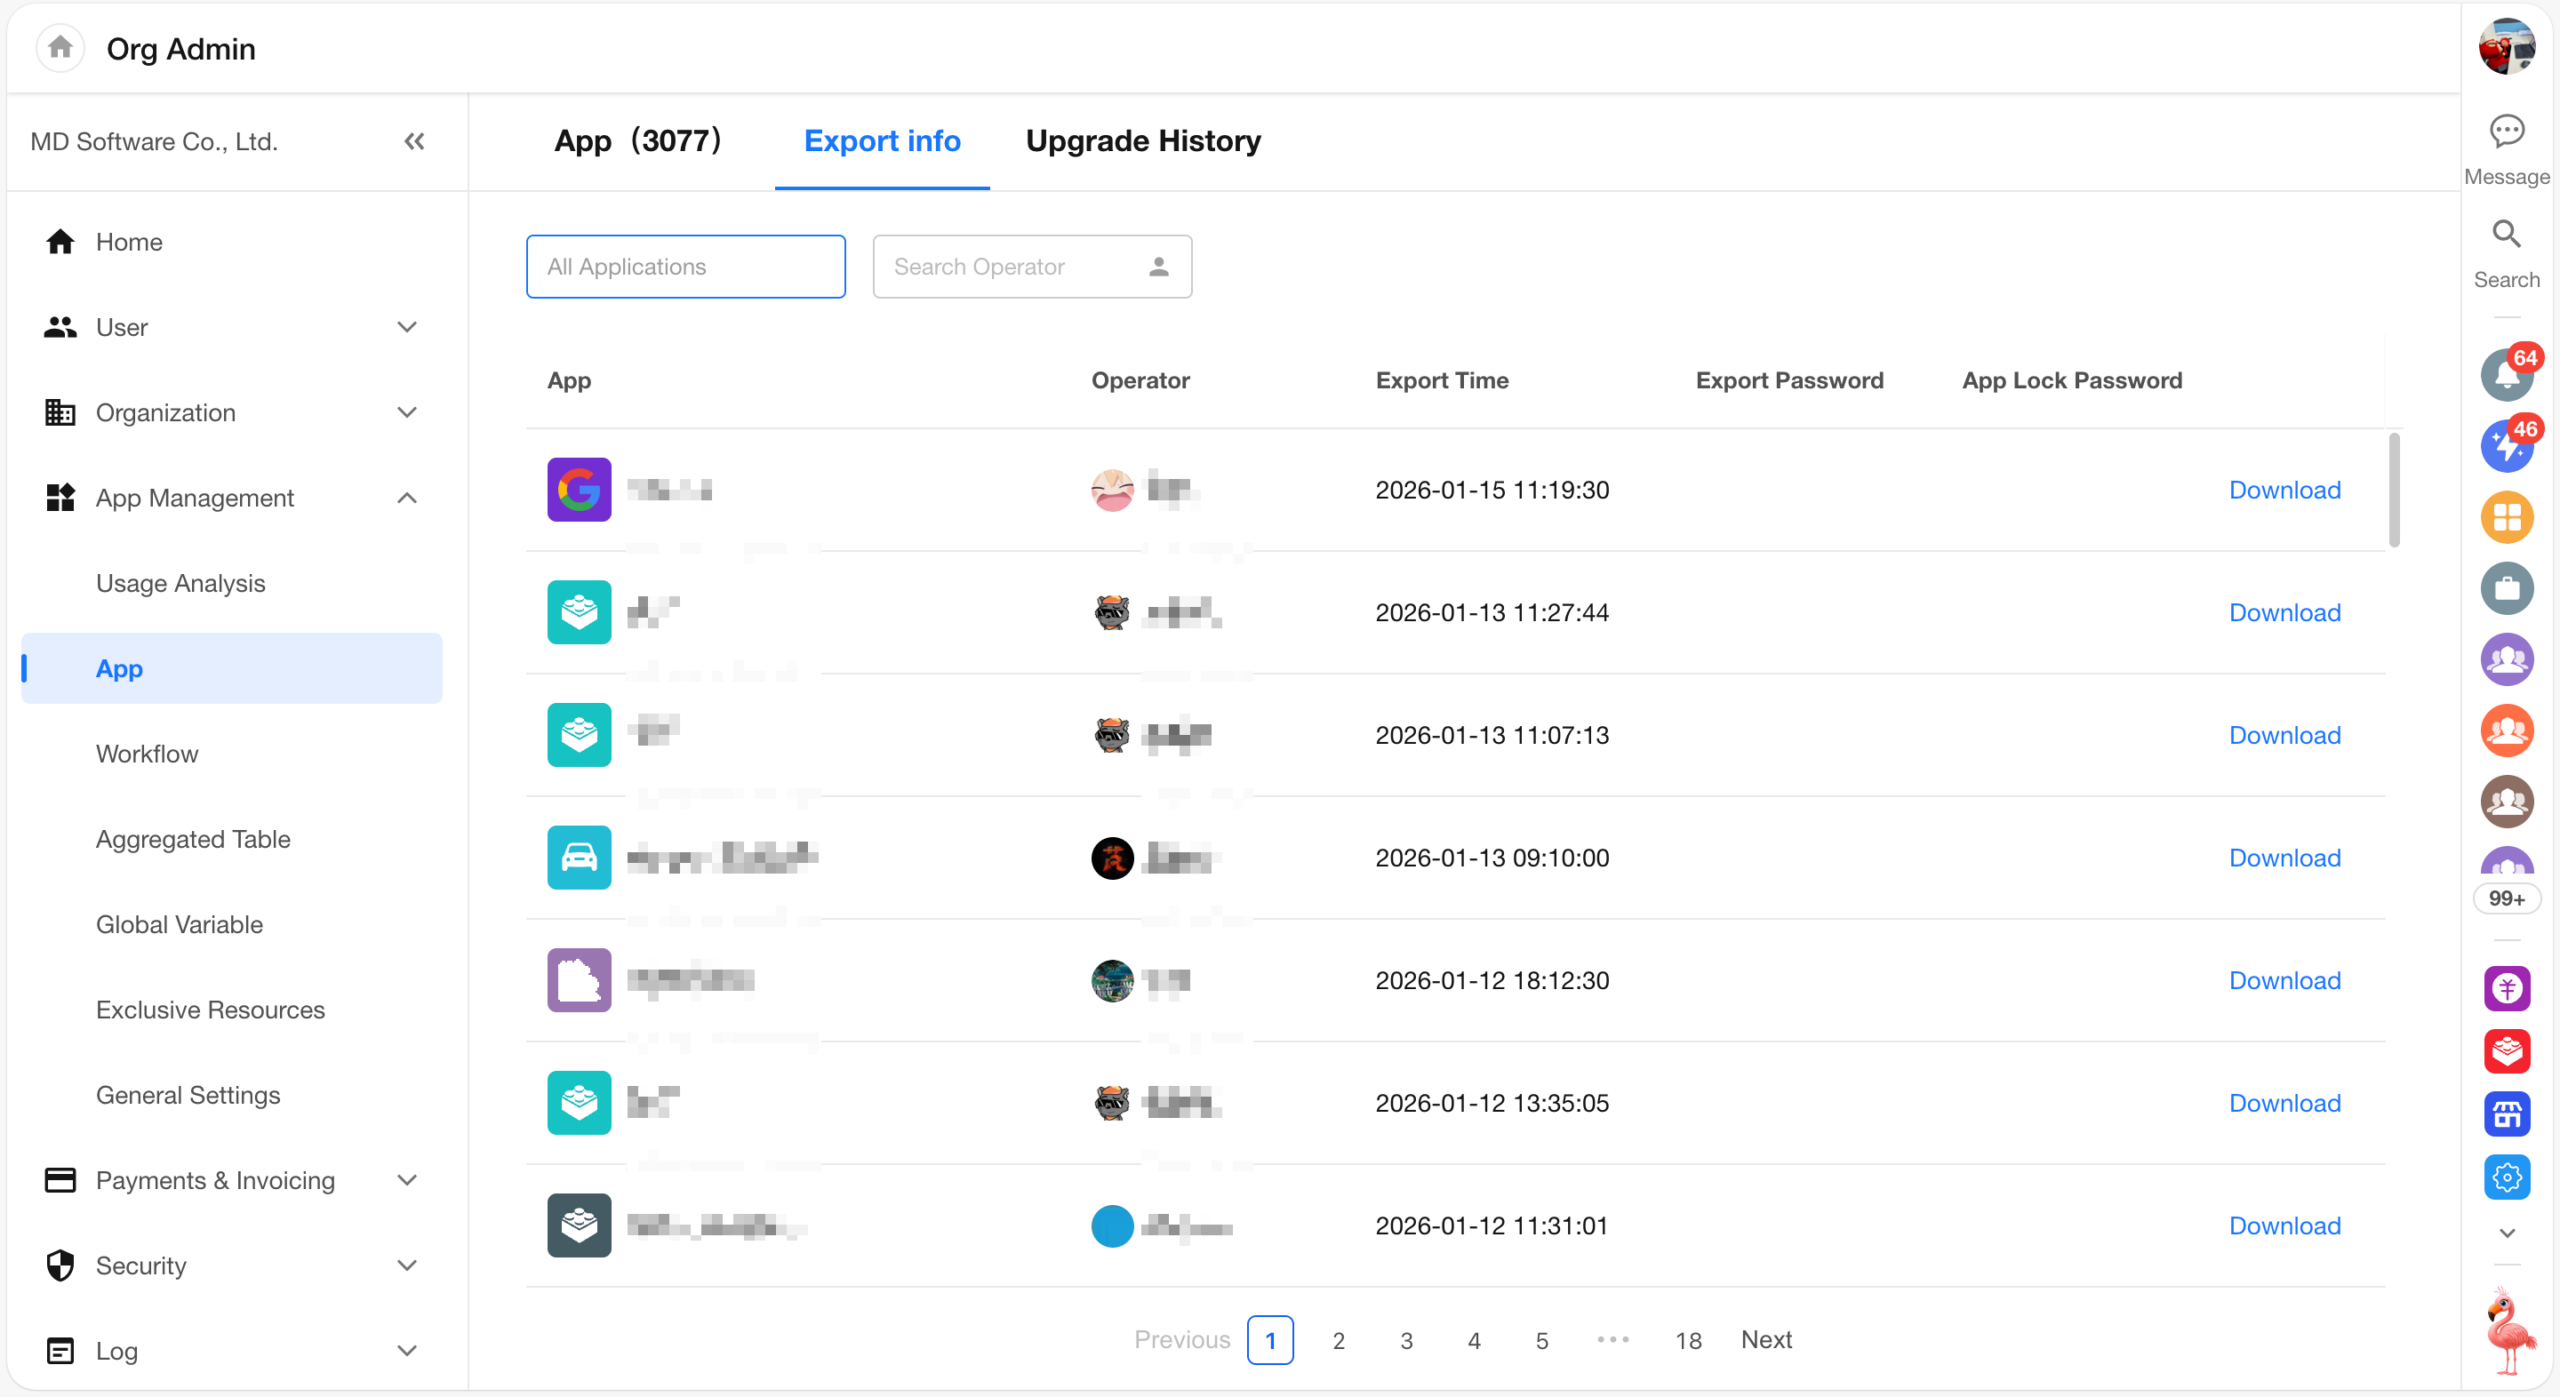Open the notifications bell with badge 64

(2506, 375)
